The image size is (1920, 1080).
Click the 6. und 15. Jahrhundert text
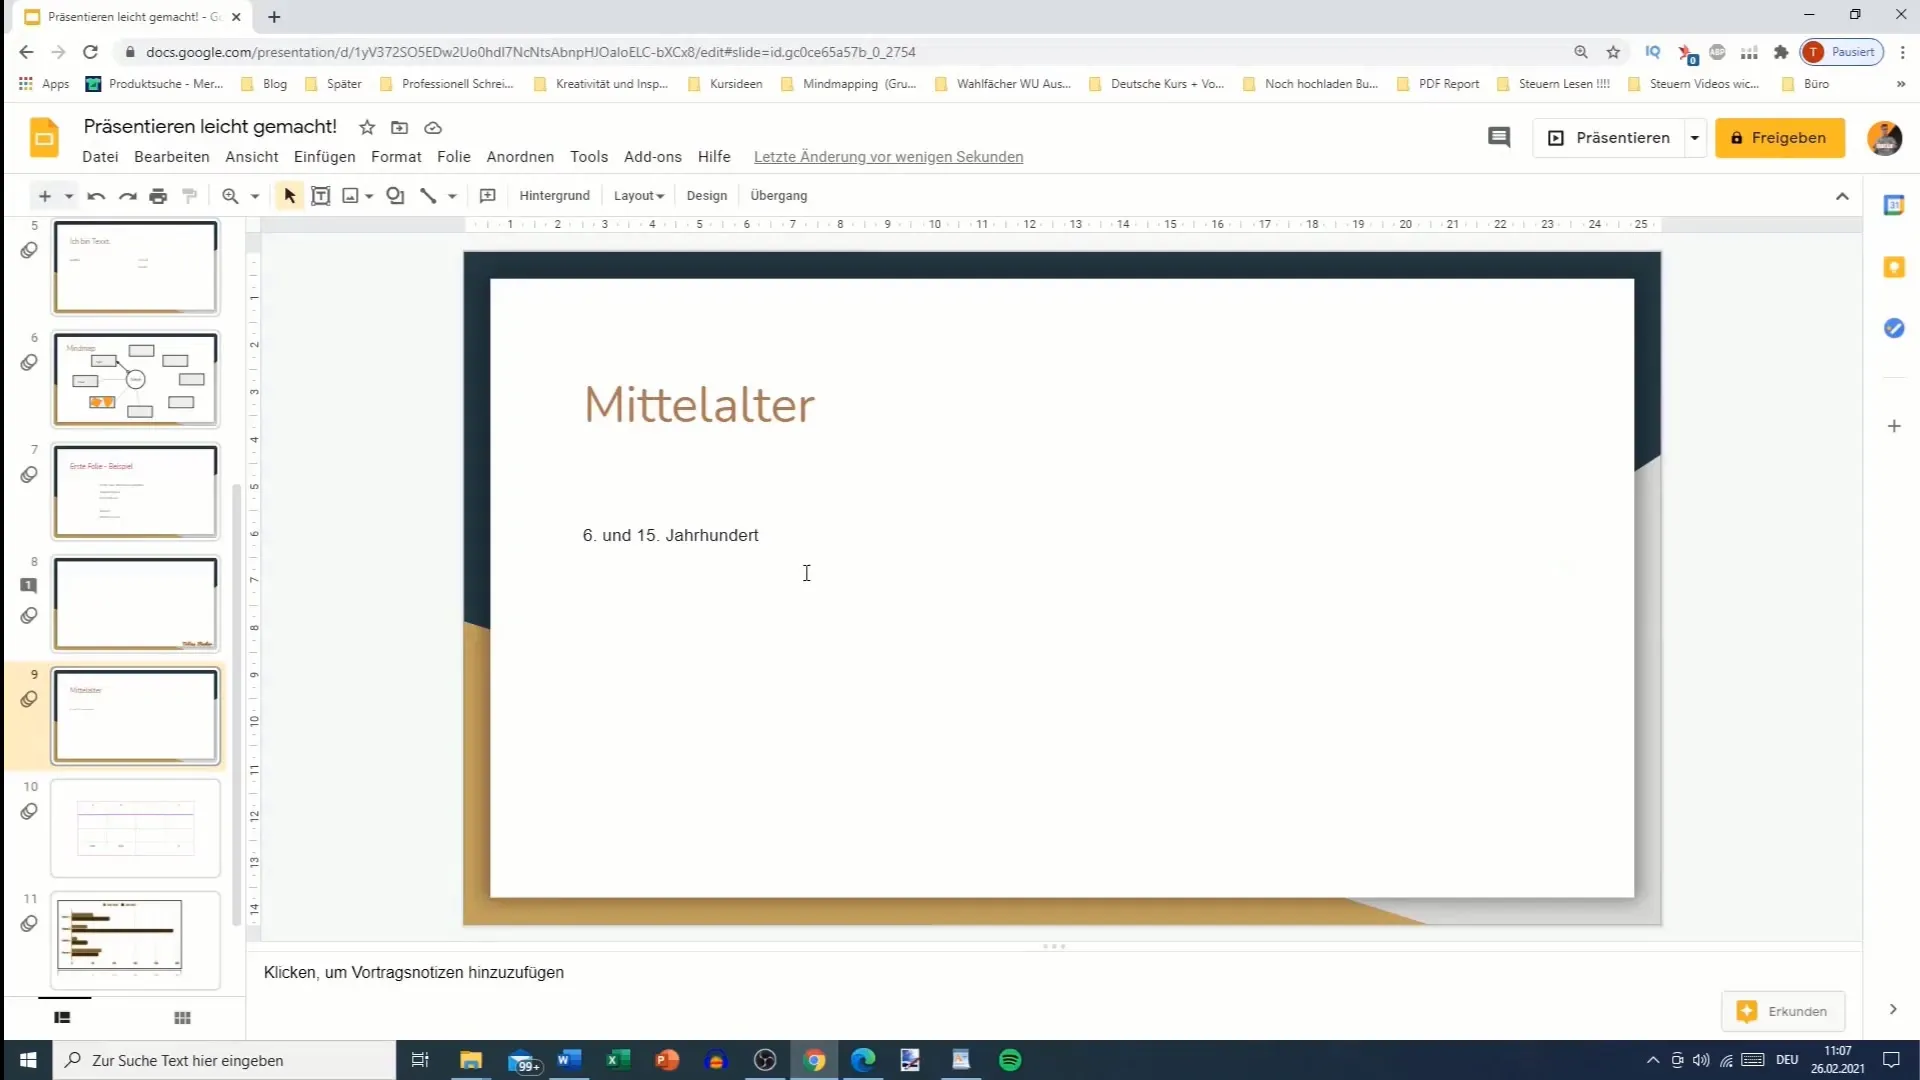coord(670,535)
